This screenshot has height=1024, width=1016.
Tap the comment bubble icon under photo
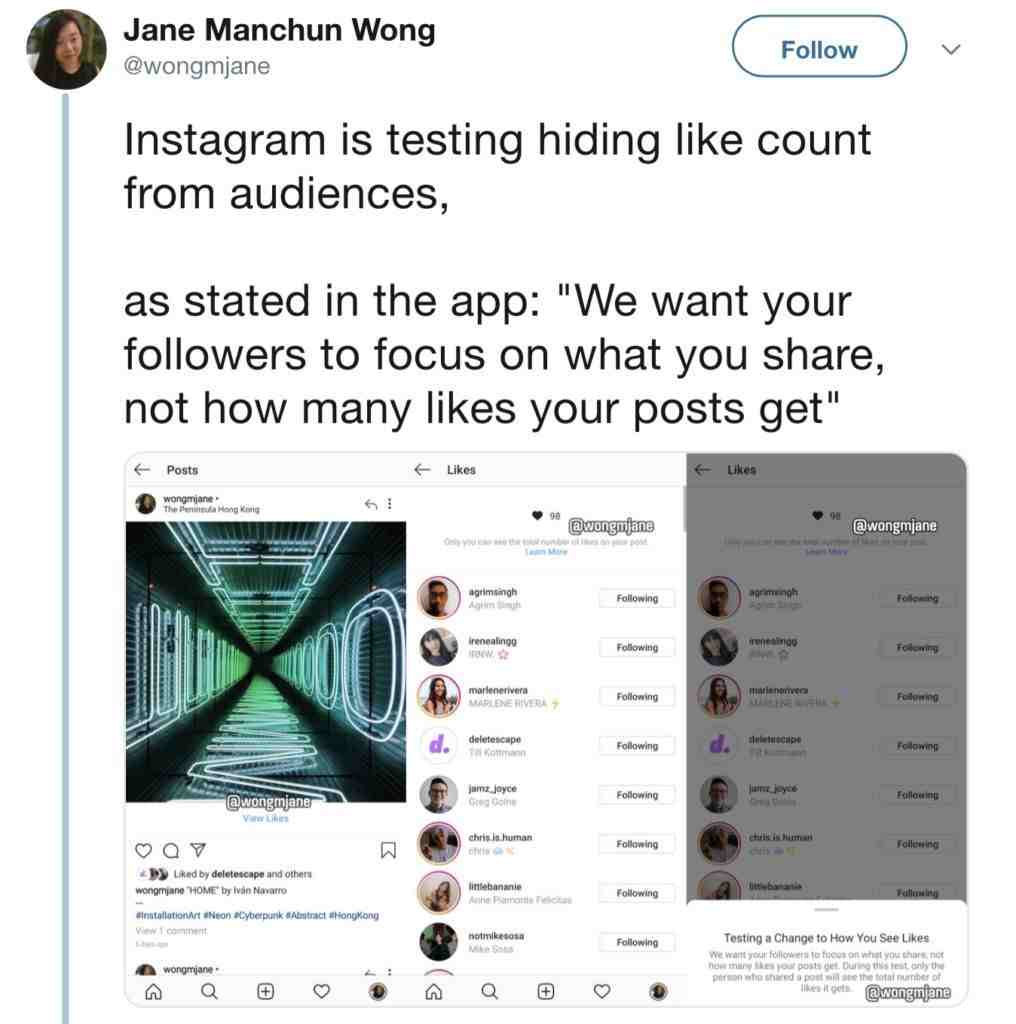click(170, 850)
